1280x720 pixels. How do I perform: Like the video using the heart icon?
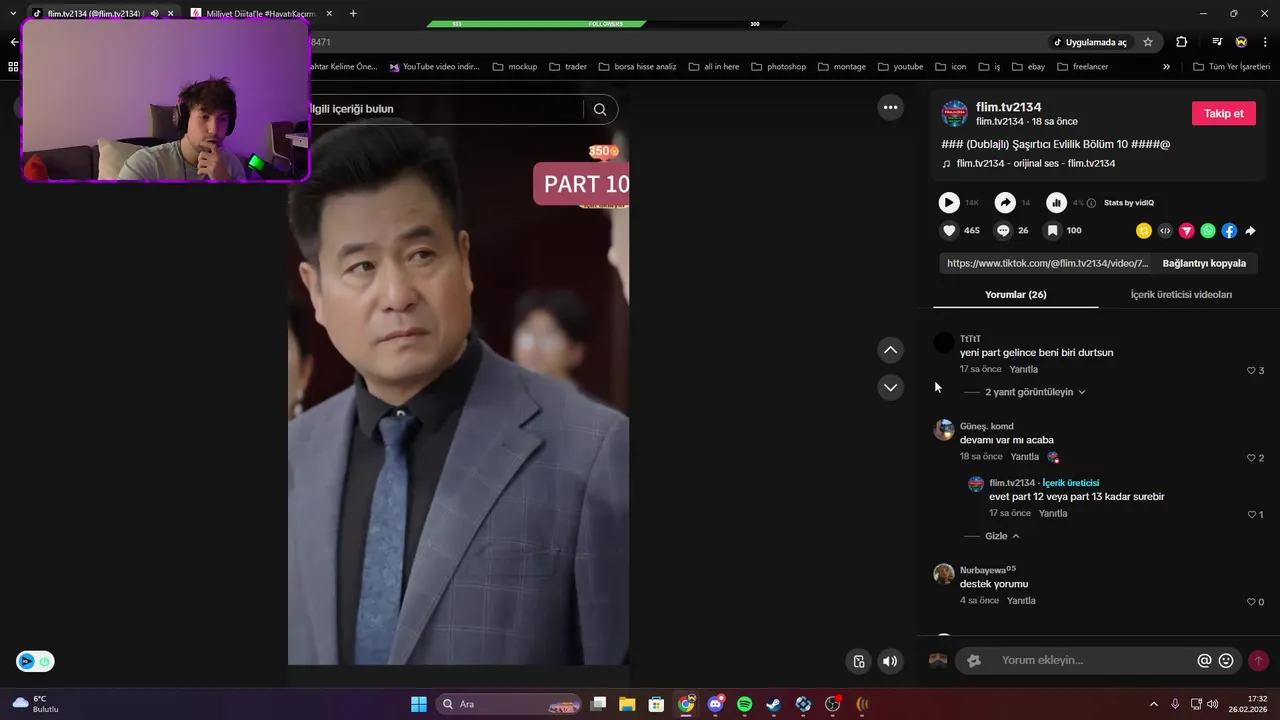point(949,230)
